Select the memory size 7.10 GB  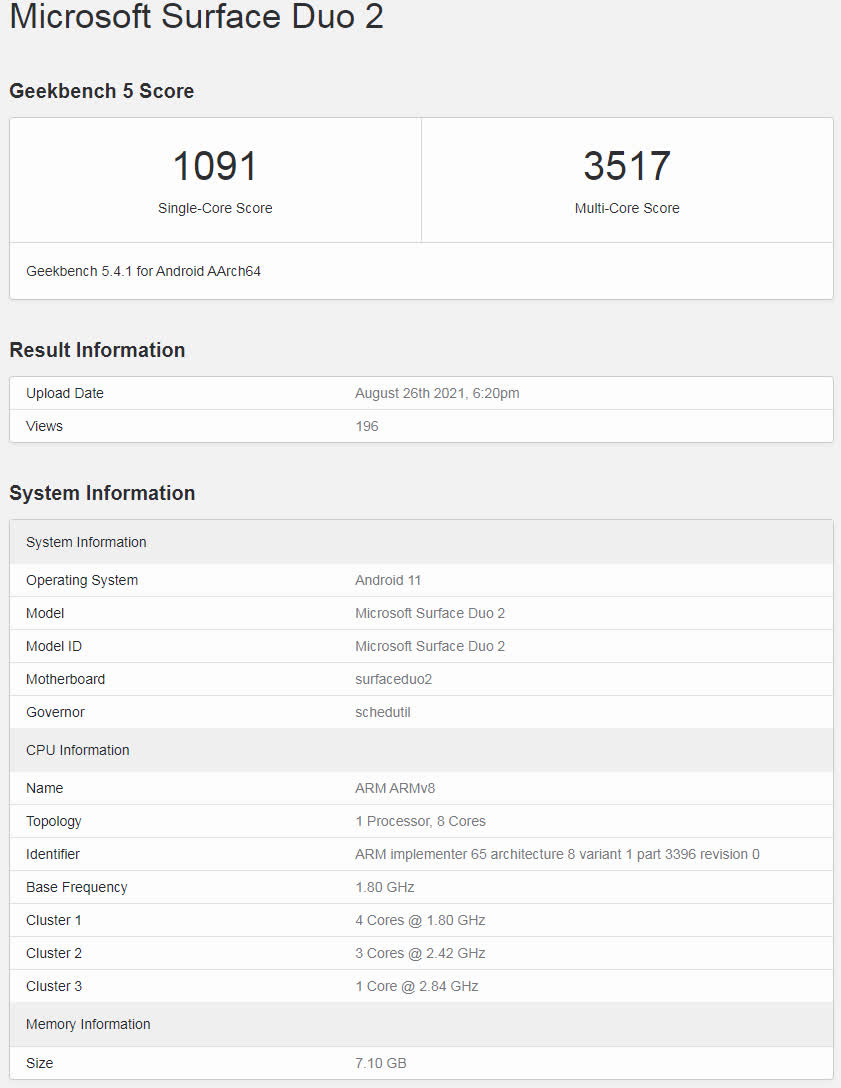(380, 1063)
